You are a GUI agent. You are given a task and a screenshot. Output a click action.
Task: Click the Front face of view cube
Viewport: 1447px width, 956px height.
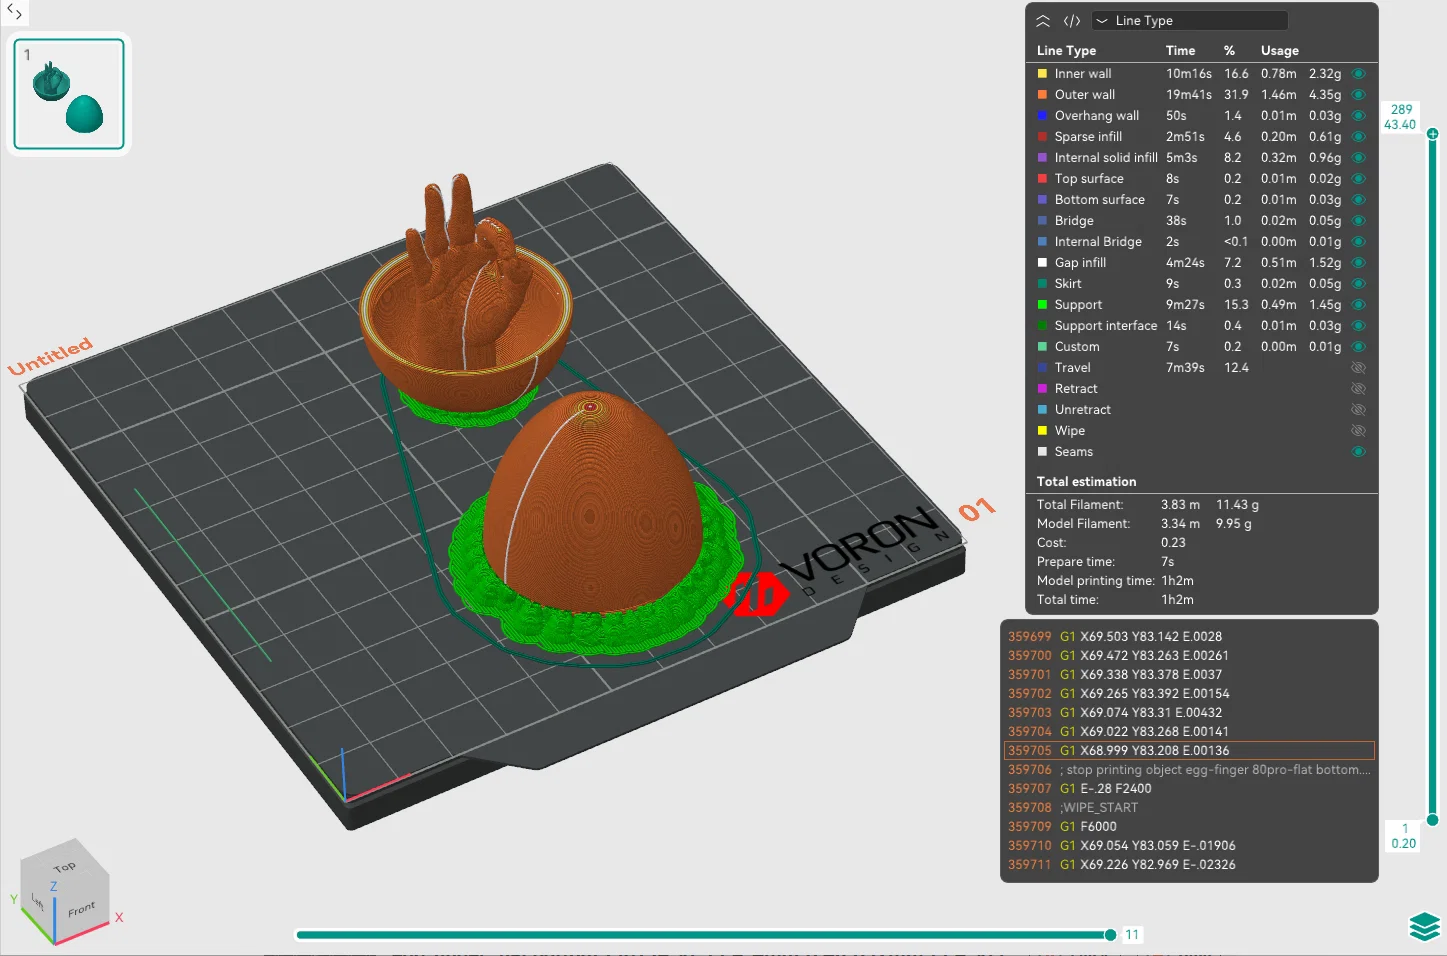coord(82,909)
